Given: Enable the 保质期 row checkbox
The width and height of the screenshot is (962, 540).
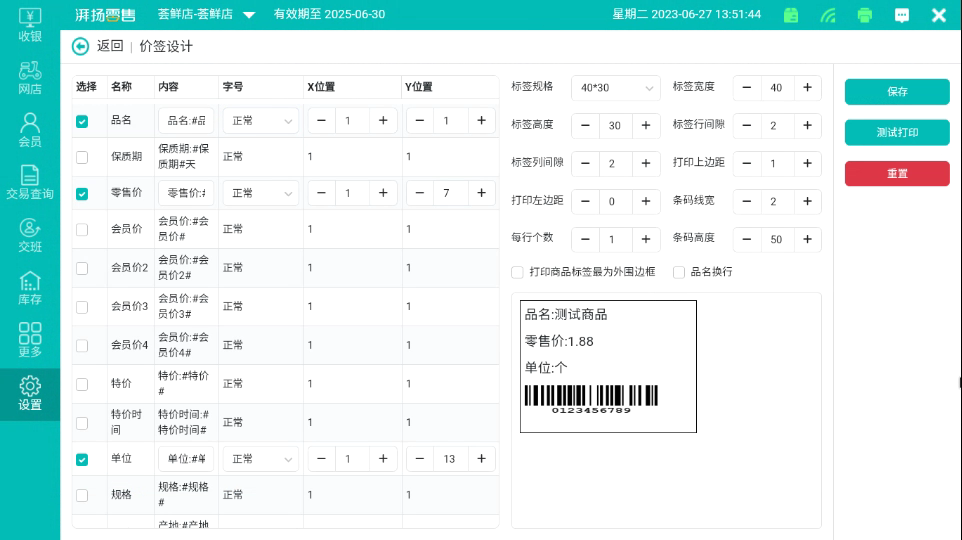Looking at the screenshot, I should point(82,157).
